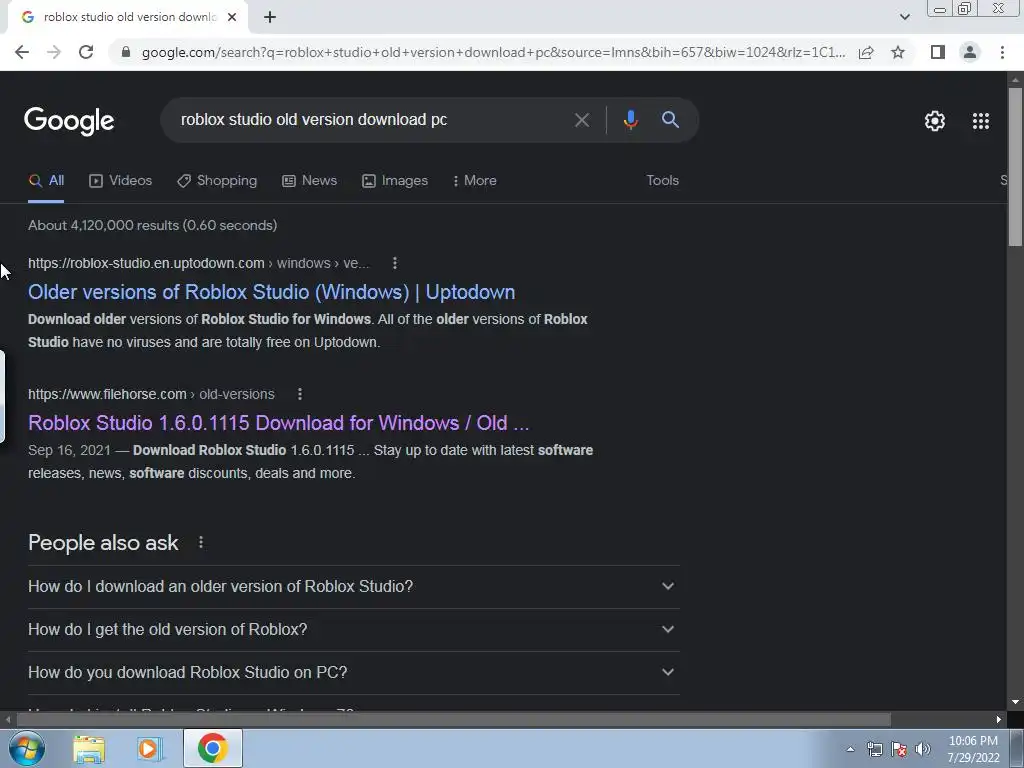Image resolution: width=1024 pixels, height=768 pixels.
Task: Show hidden system tray icons
Action: click(x=850, y=750)
